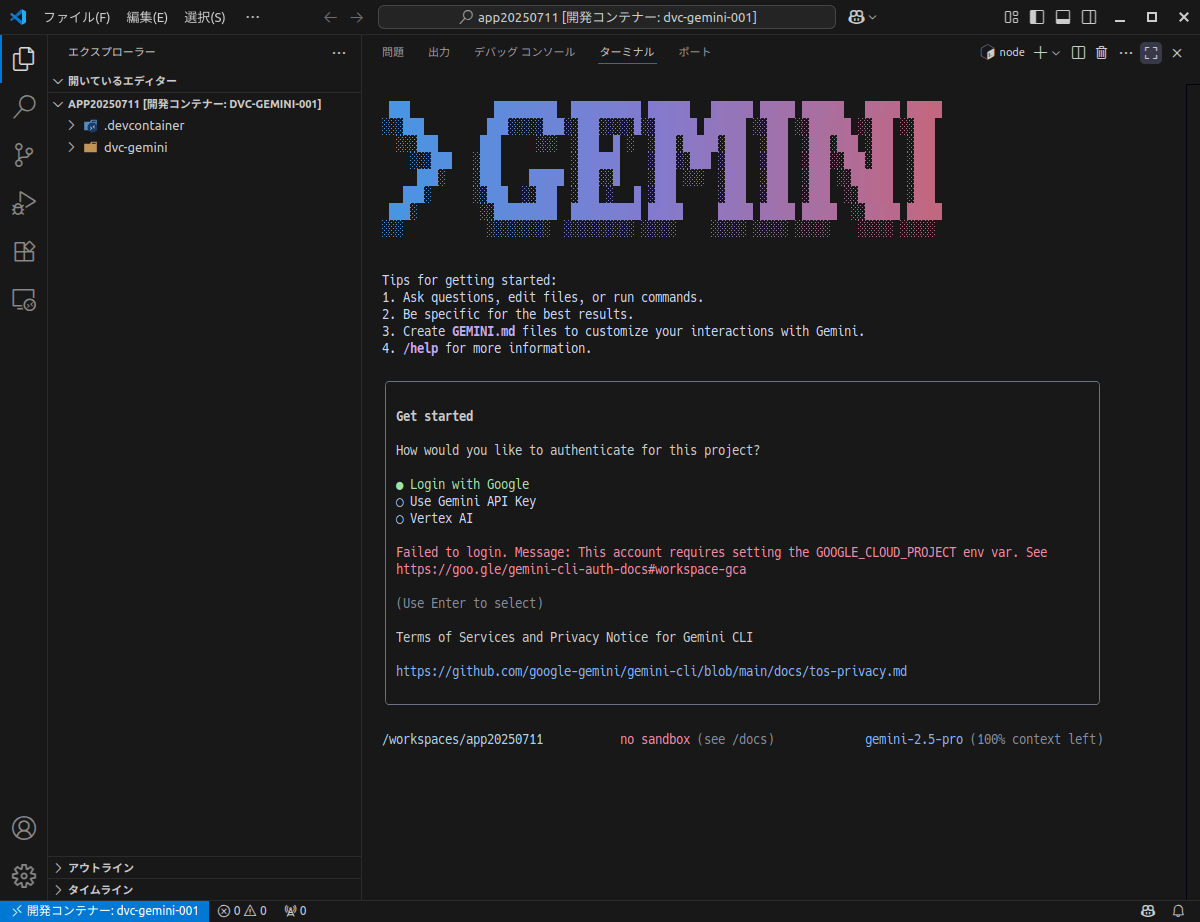The image size is (1200, 922).
Task: Click the VS Code logo icon
Action: click(18, 17)
